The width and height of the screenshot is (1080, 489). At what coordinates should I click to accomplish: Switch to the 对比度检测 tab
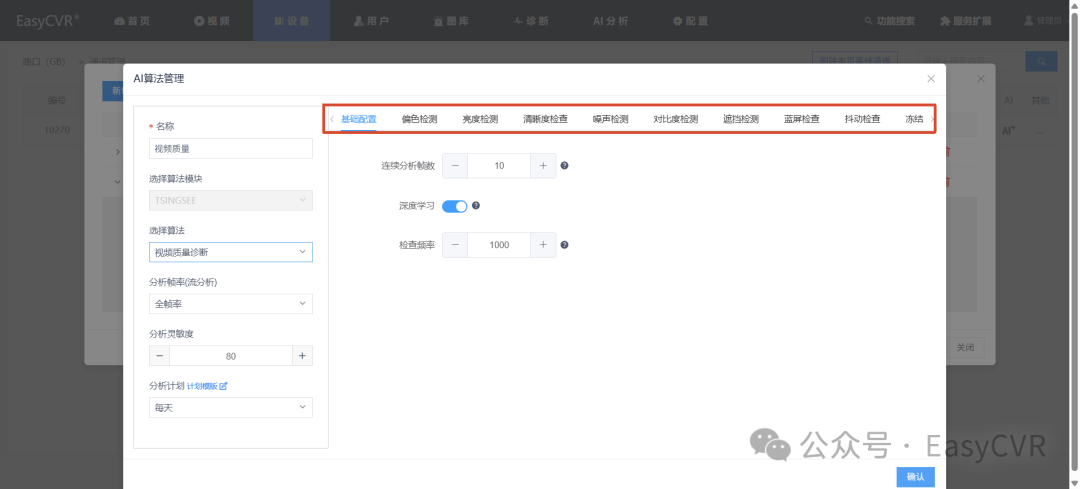click(x=676, y=118)
